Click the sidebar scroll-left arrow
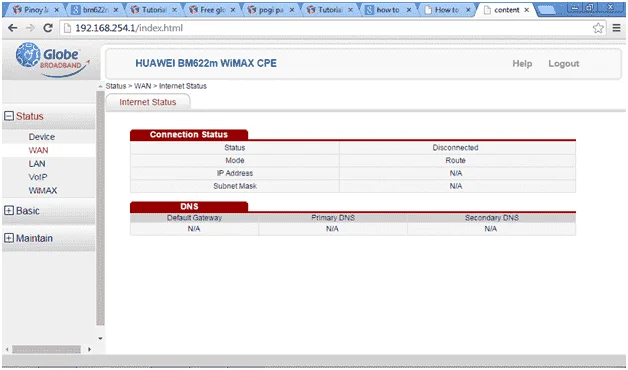Viewport: 628px width, 370px height. [7, 350]
